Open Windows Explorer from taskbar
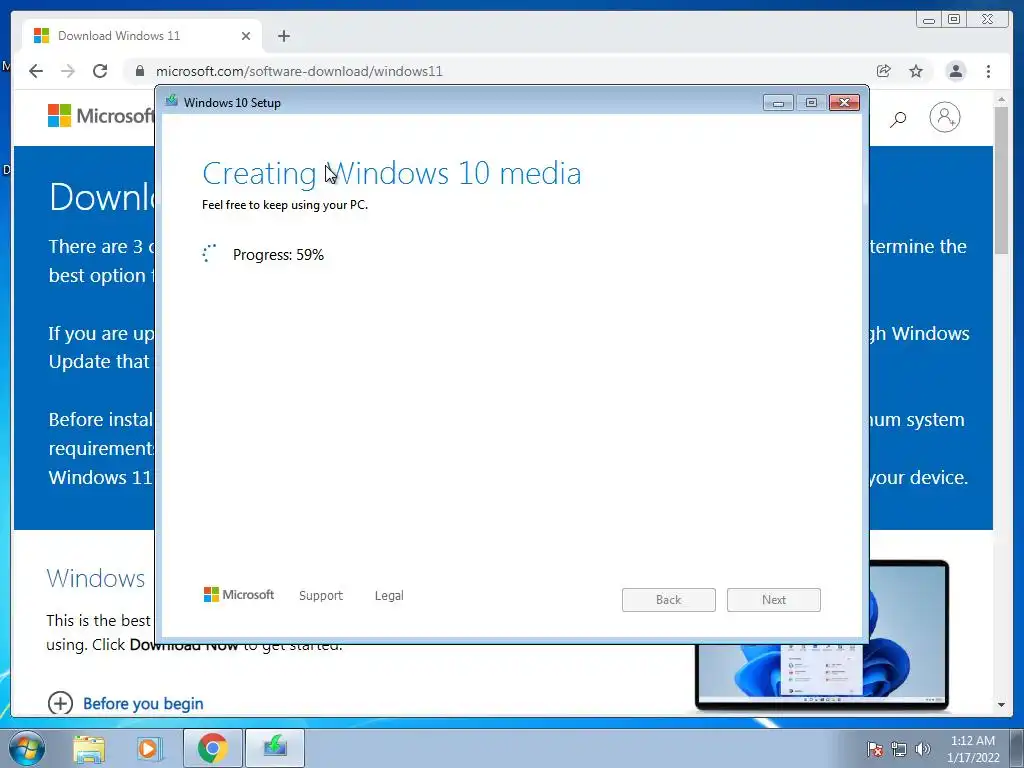The image size is (1024, 768). pyautogui.click(x=89, y=748)
